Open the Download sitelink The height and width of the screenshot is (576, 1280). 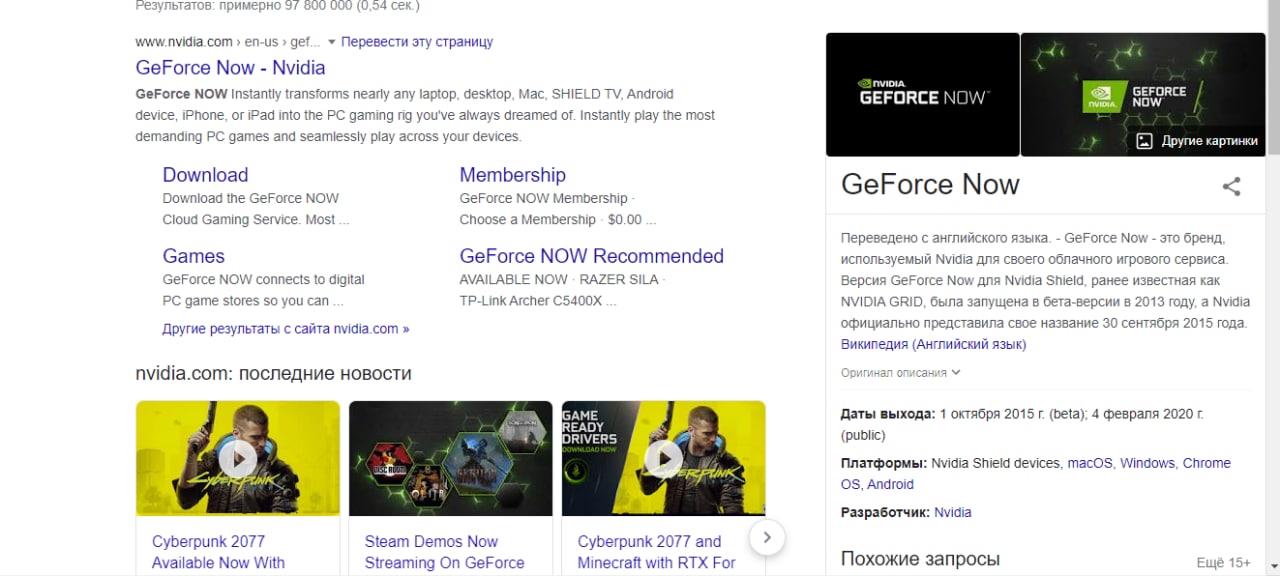(x=205, y=175)
